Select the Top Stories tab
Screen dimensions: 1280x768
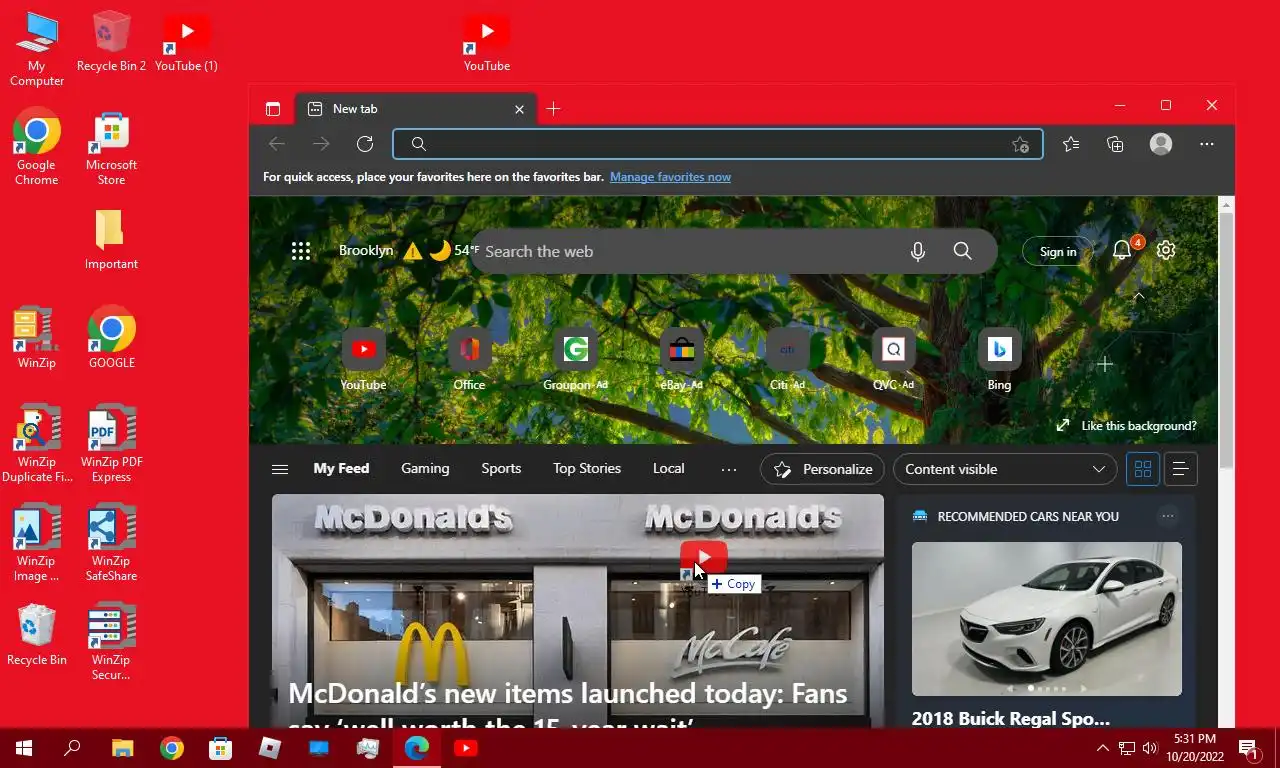[x=587, y=468]
